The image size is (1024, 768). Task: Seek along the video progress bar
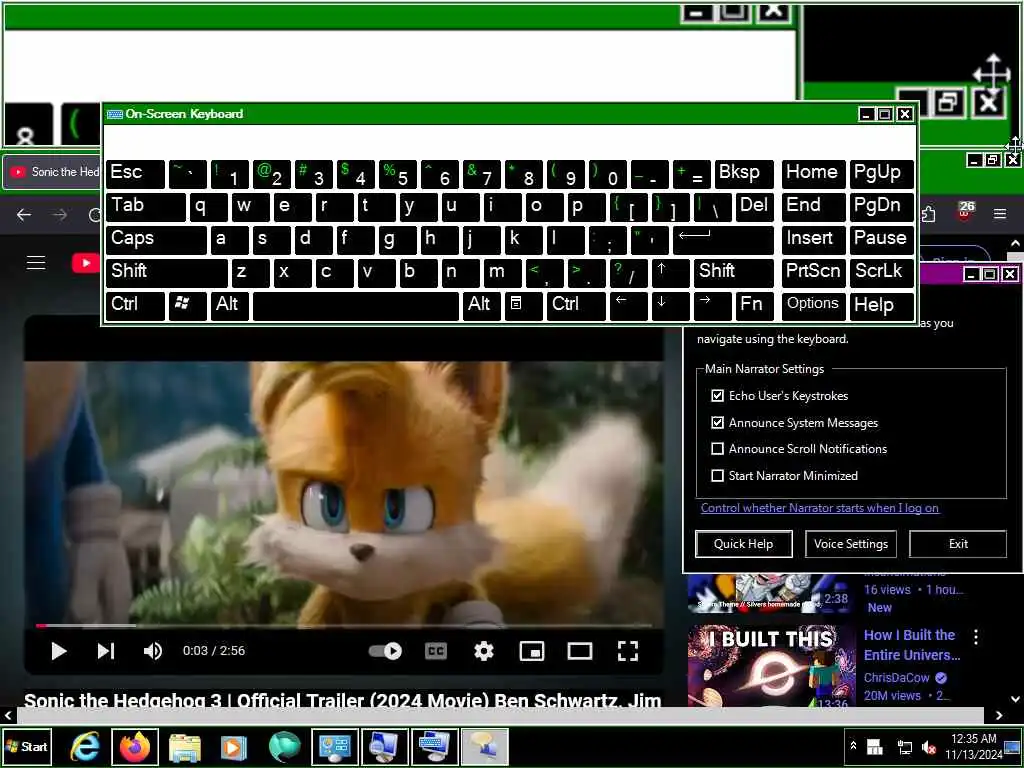(x=344, y=626)
